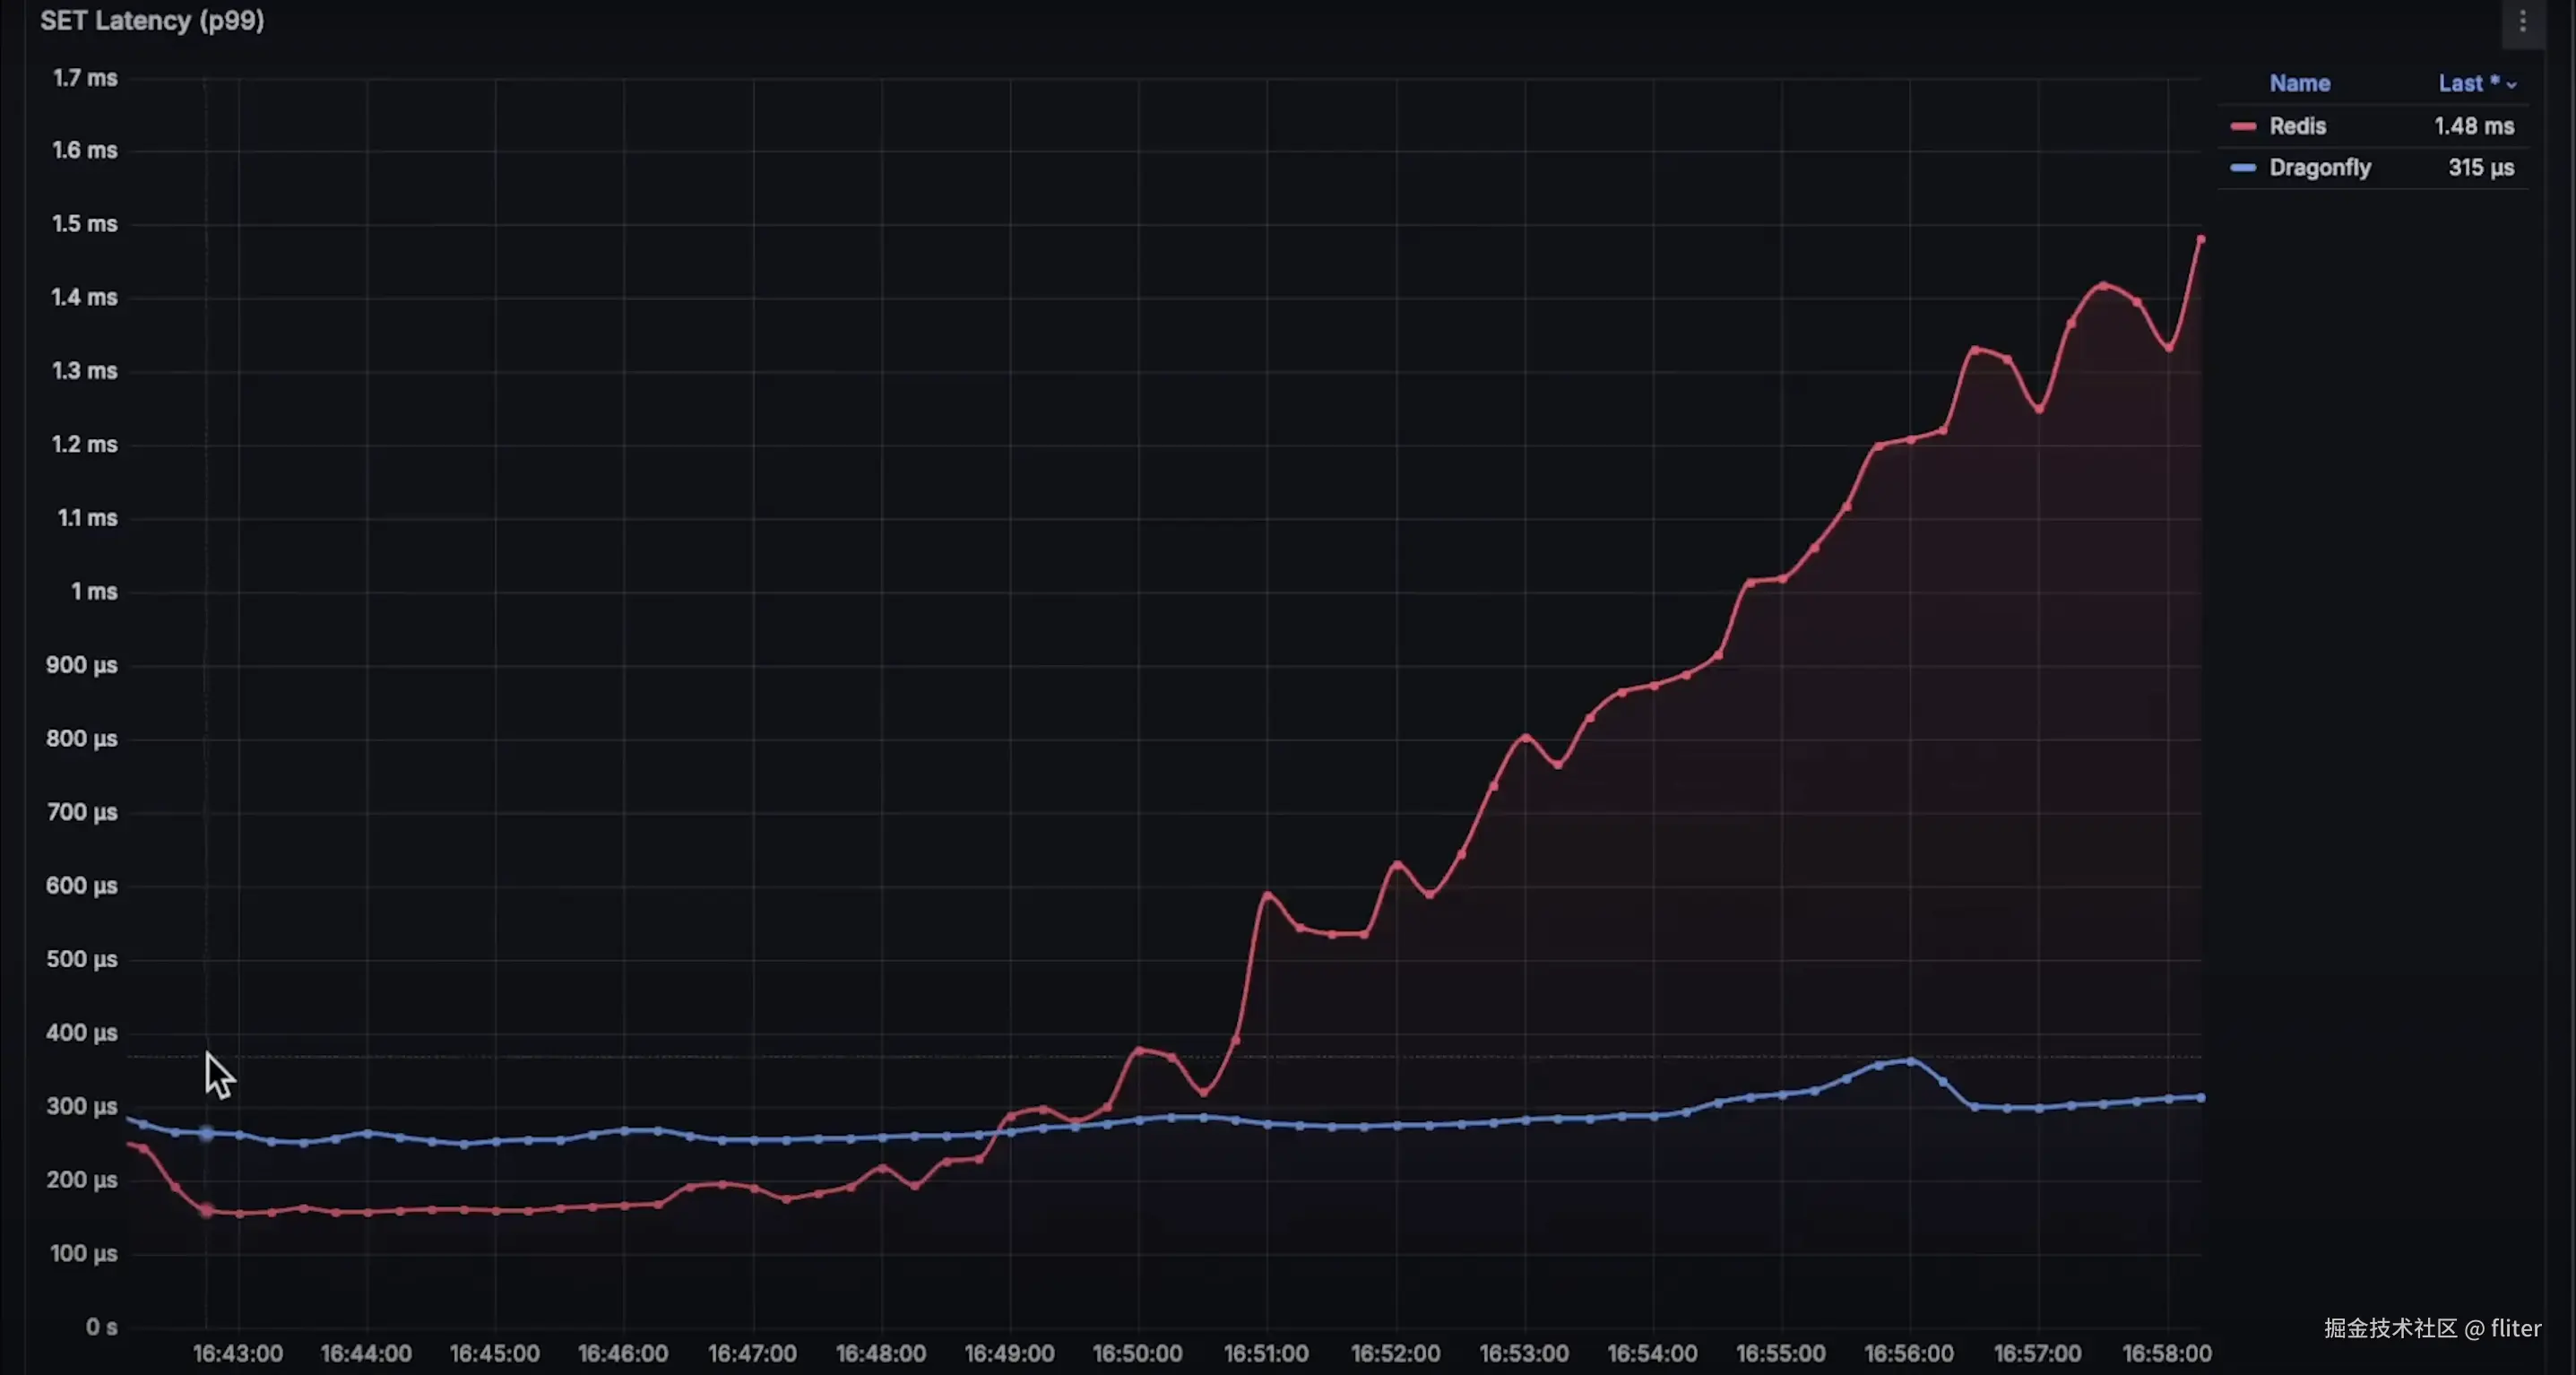Image resolution: width=2576 pixels, height=1375 pixels.
Task: Click the fliter watermark text at bottom right
Action: tap(2515, 1328)
